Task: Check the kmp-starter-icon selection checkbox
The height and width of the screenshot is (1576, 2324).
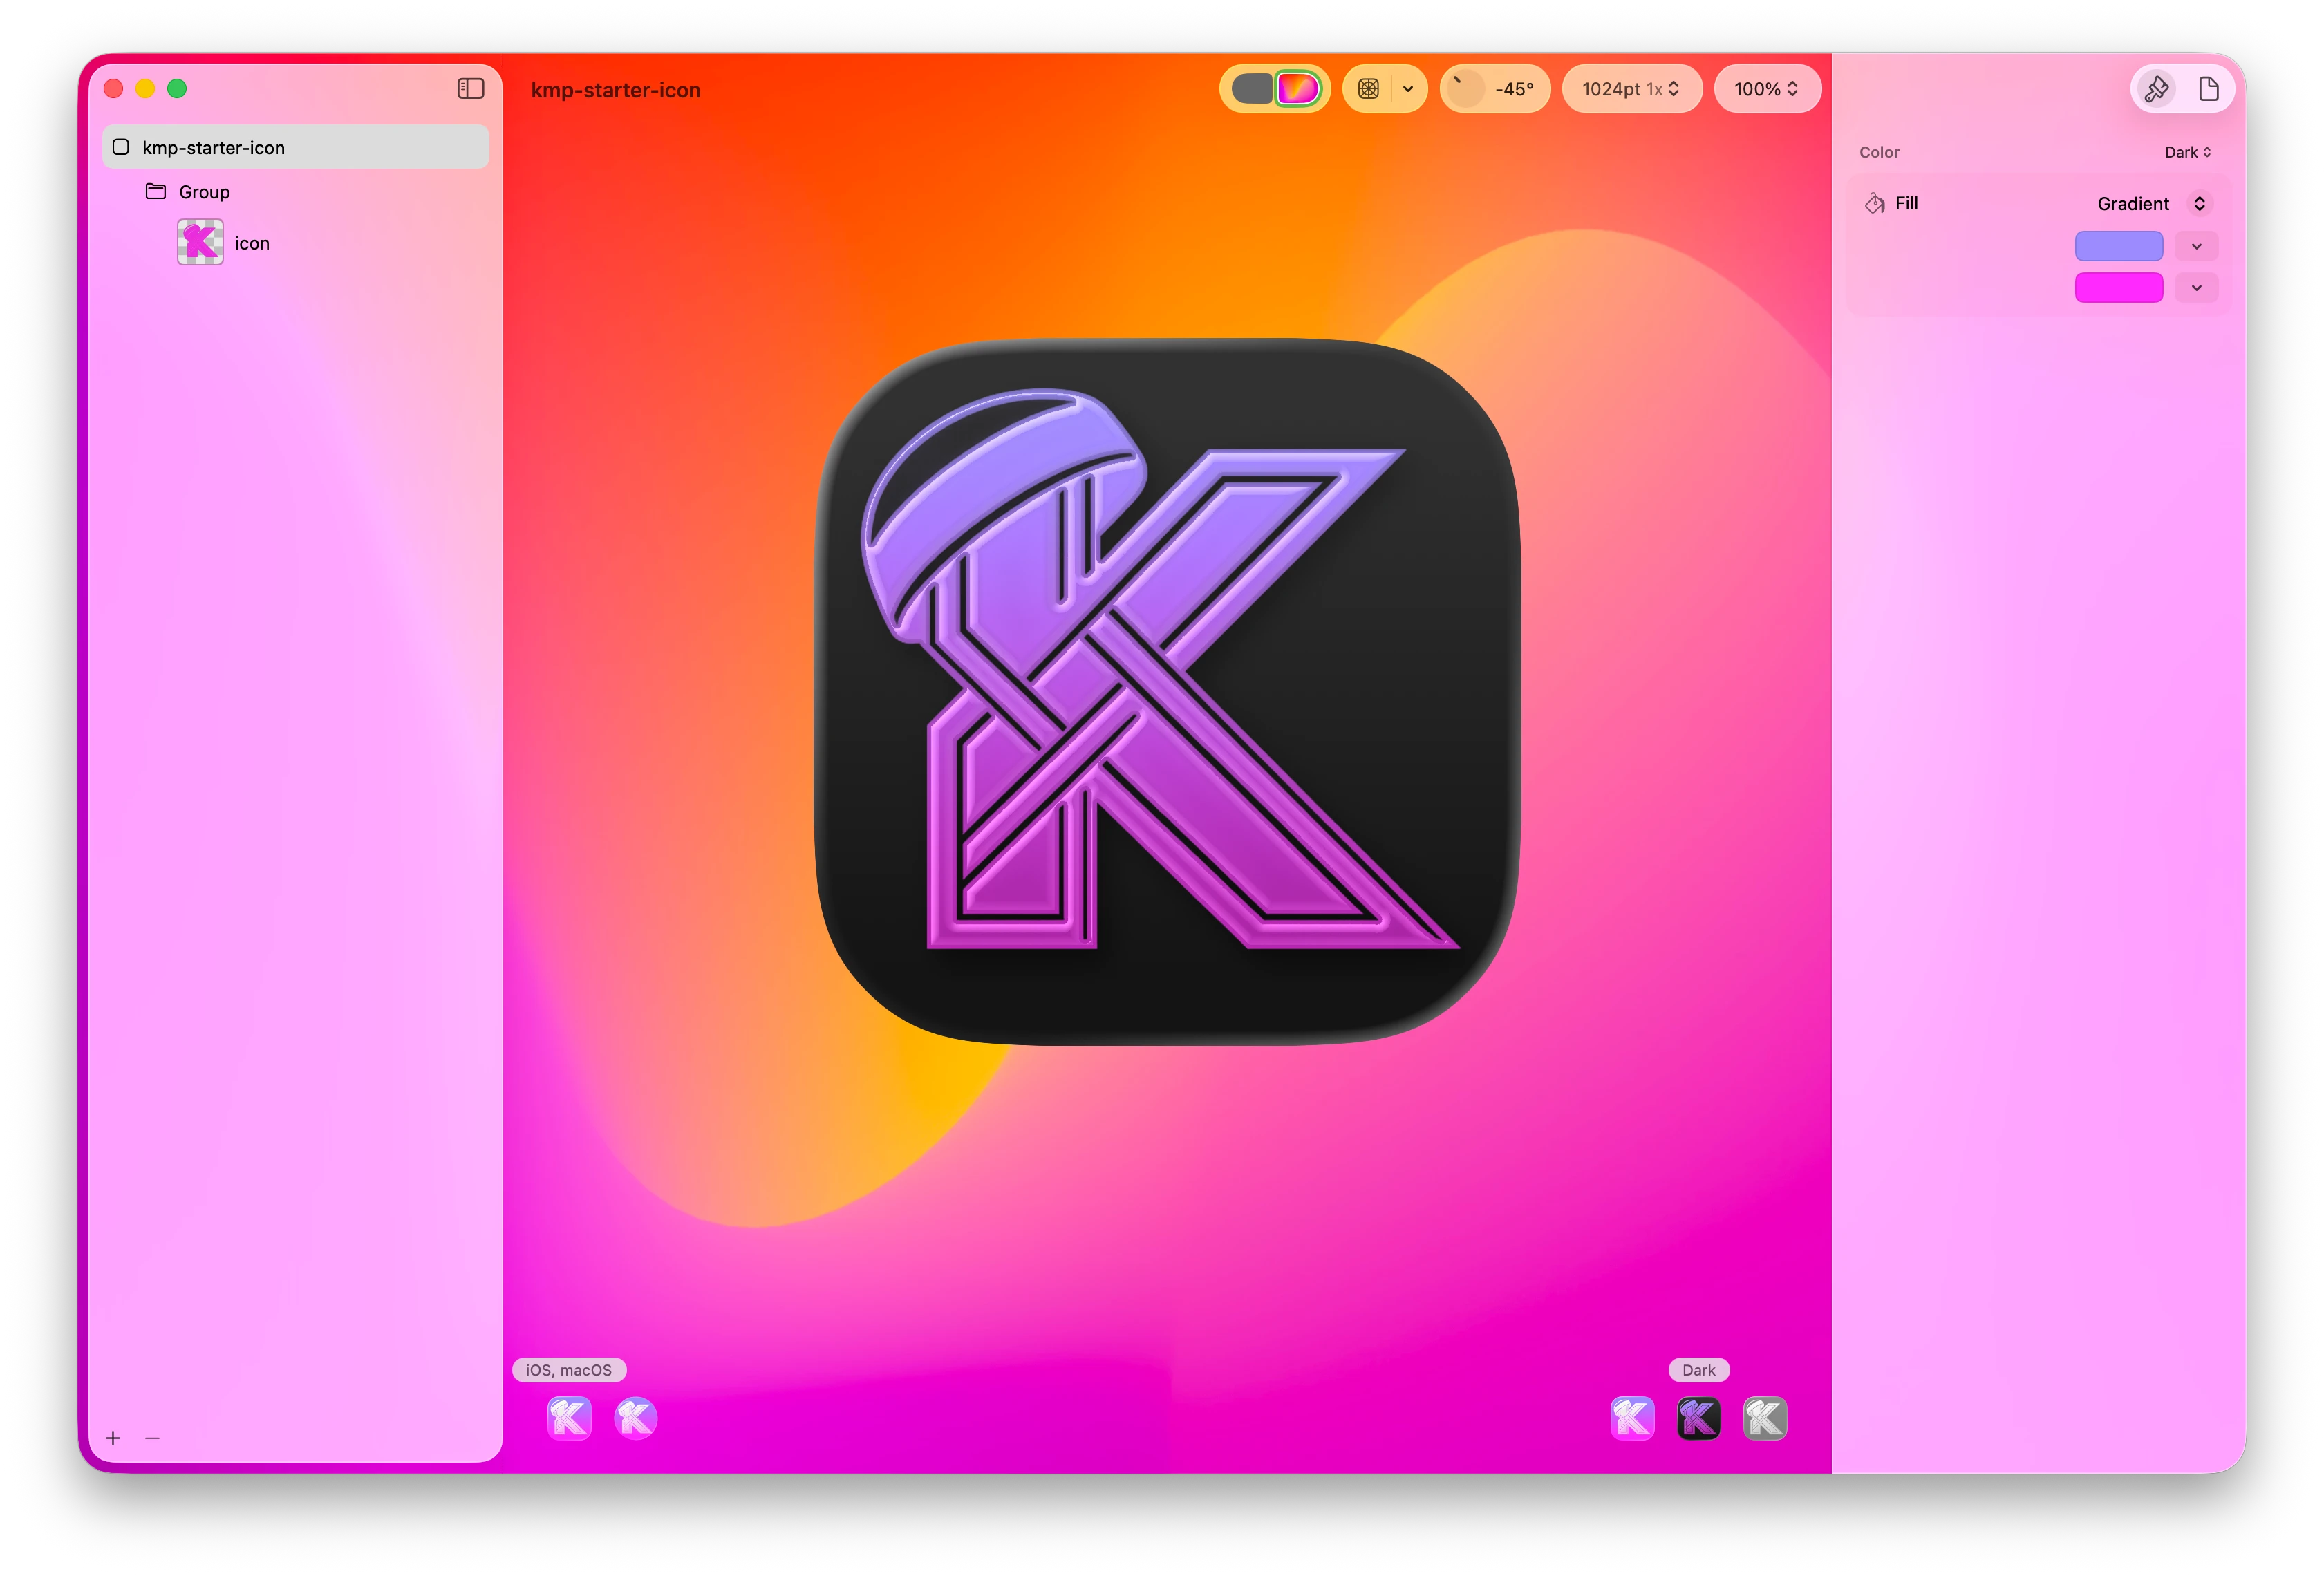Action: coord(121,146)
